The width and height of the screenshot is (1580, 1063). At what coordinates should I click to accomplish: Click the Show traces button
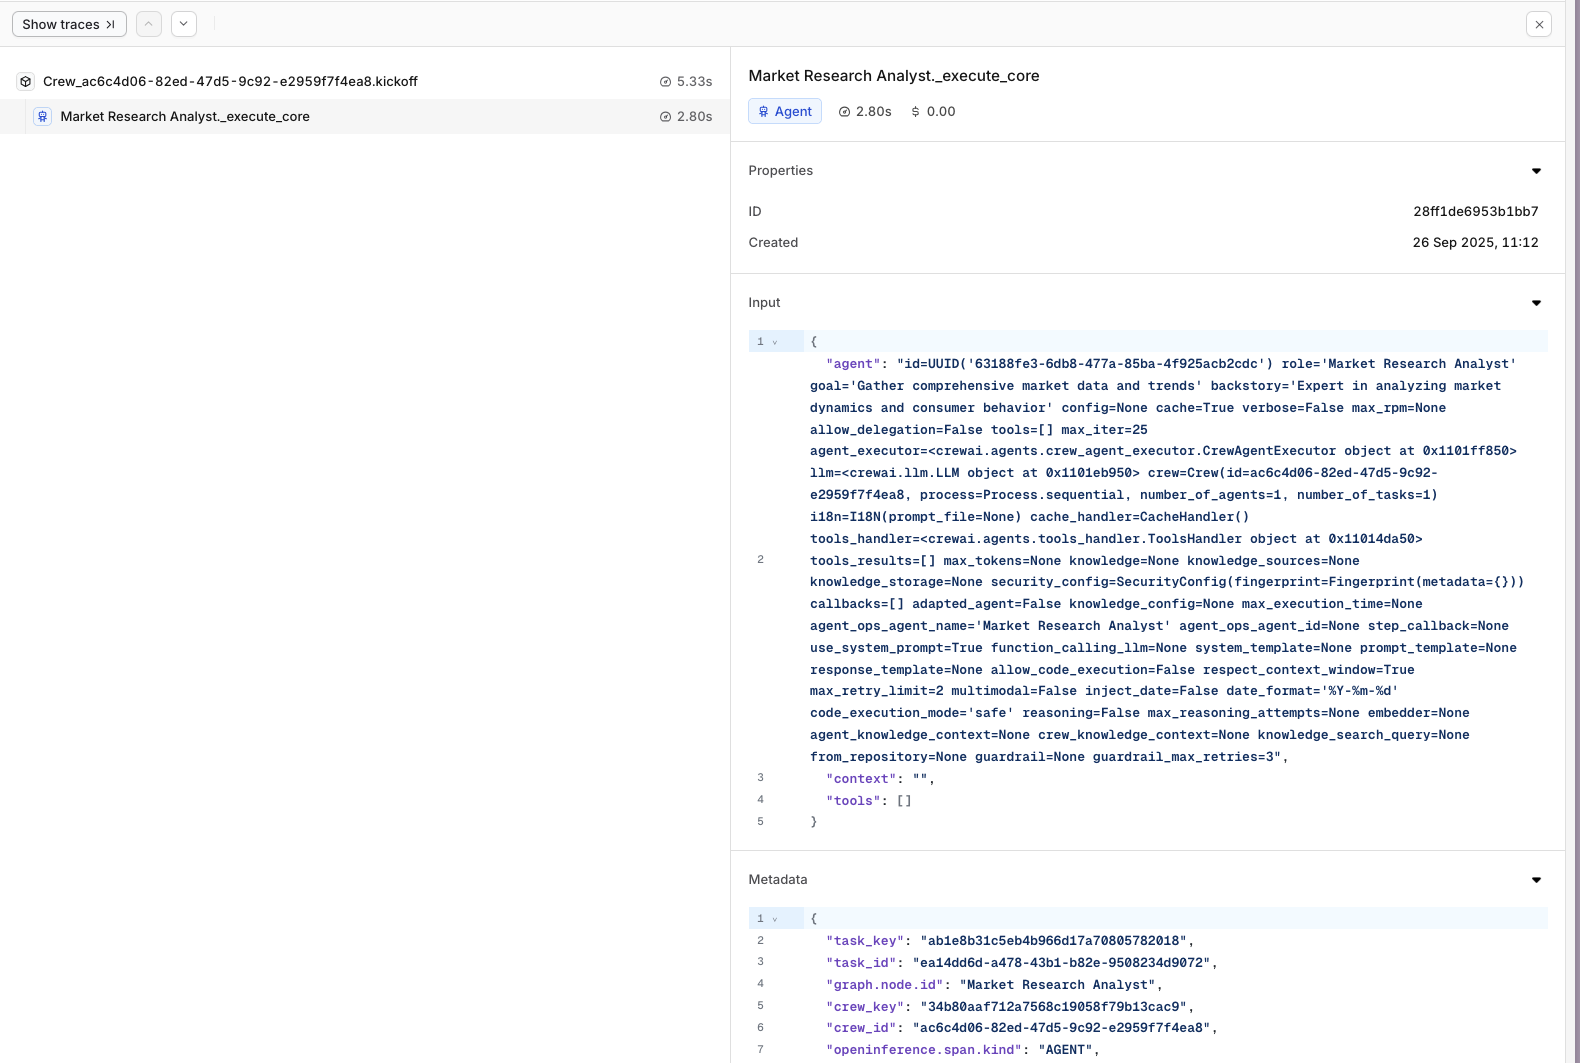[69, 24]
